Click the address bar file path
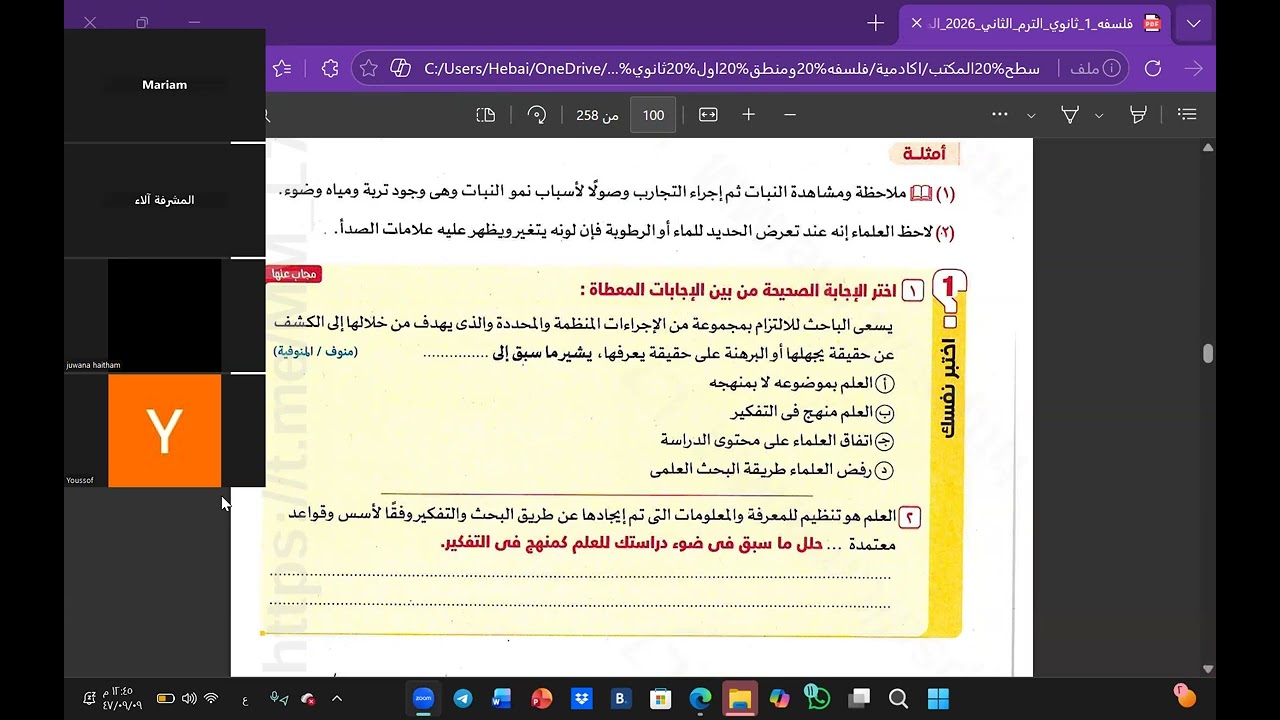This screenshot has width=1280, height=720. point(732,68)
